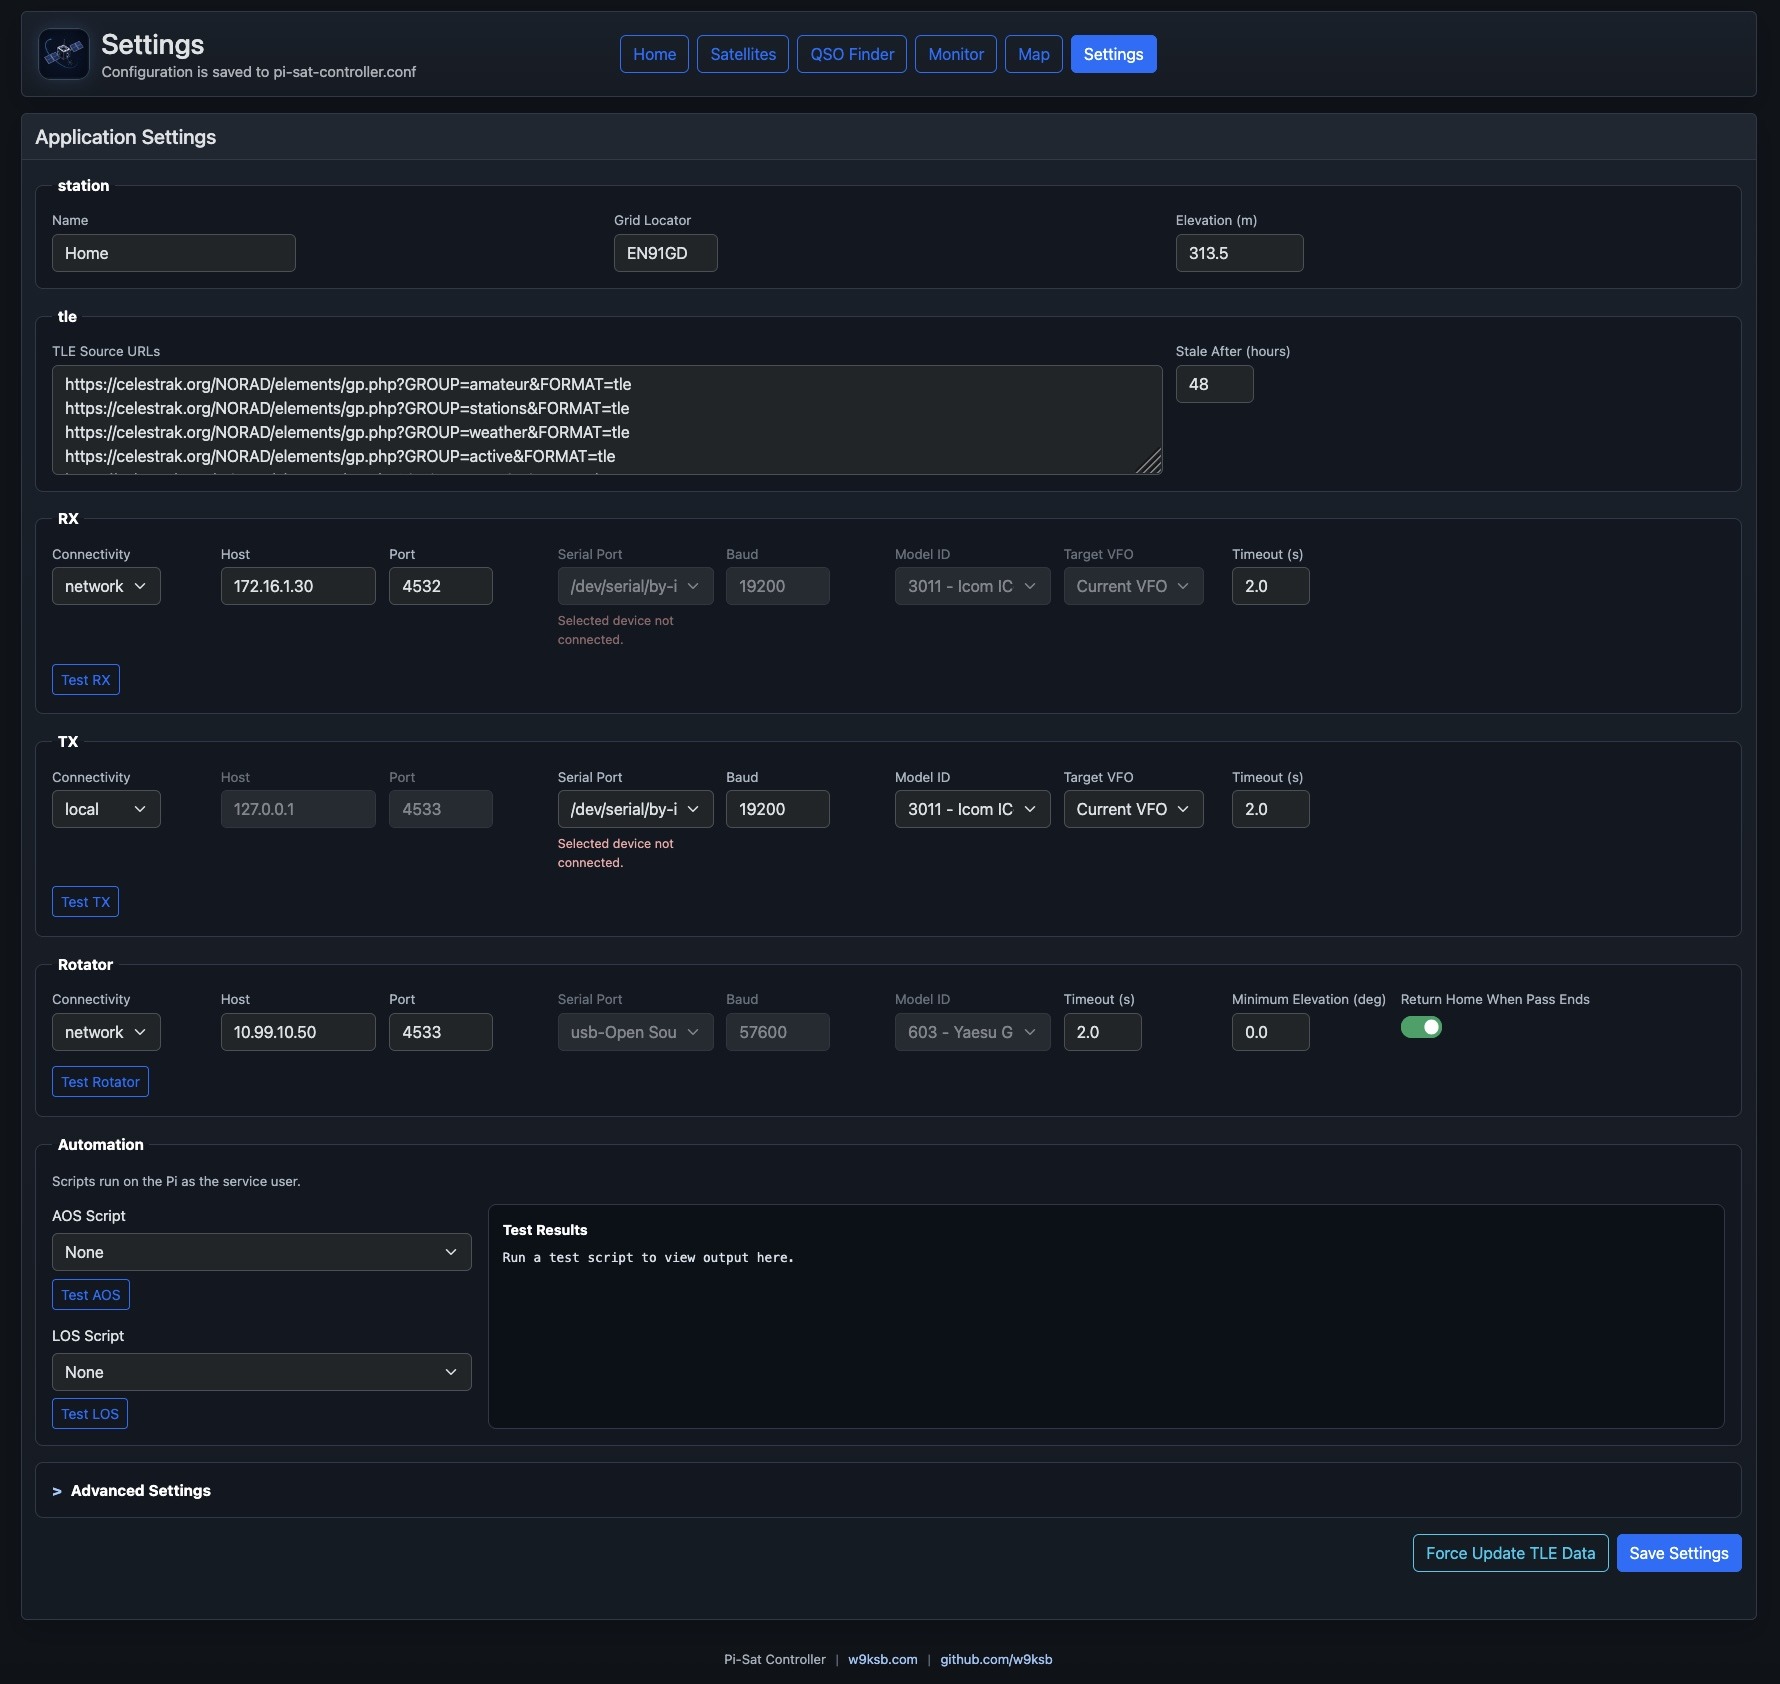The image size is (1780, 1684).
Task: Go to the Home tab
Action: pos(654,54)
